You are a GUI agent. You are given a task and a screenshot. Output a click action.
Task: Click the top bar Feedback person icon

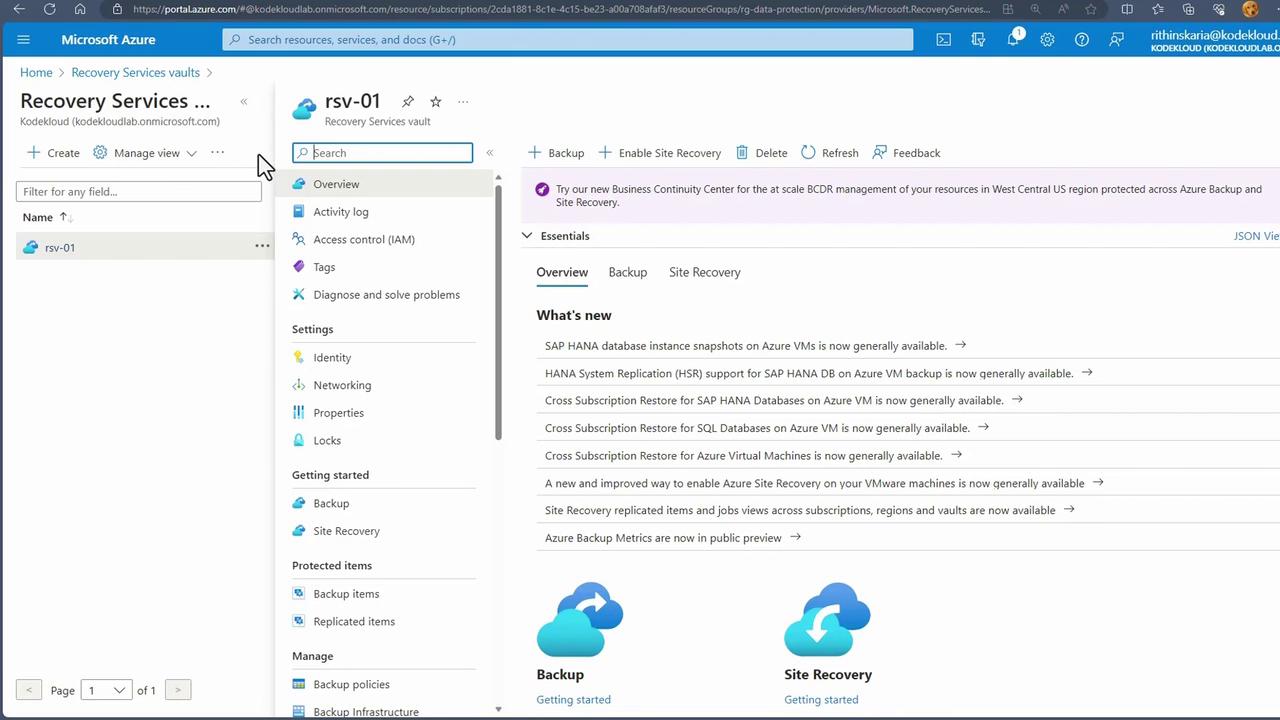tap(1117, 40)
